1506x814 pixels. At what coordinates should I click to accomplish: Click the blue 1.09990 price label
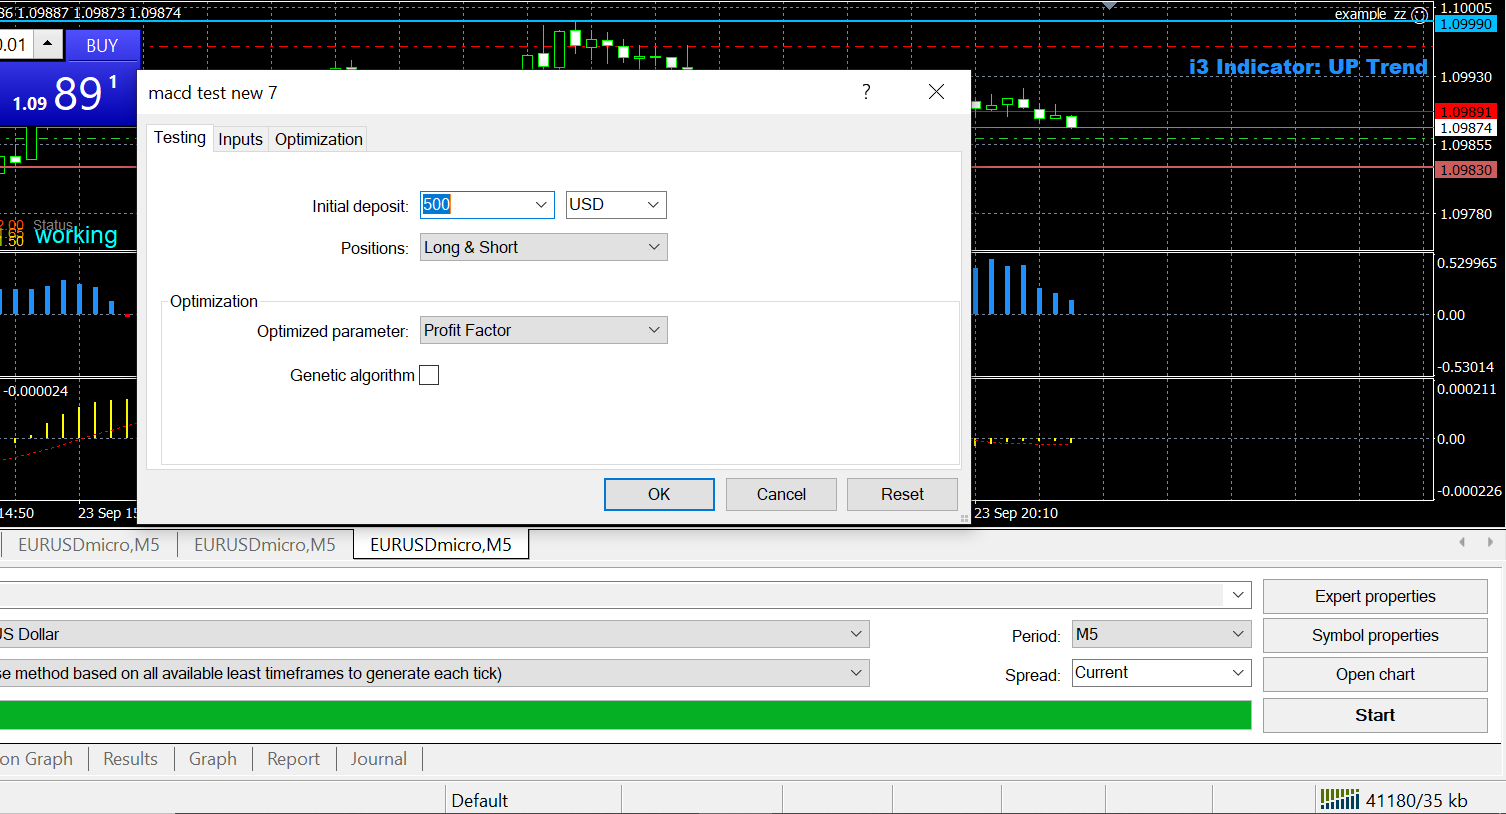1466,24
